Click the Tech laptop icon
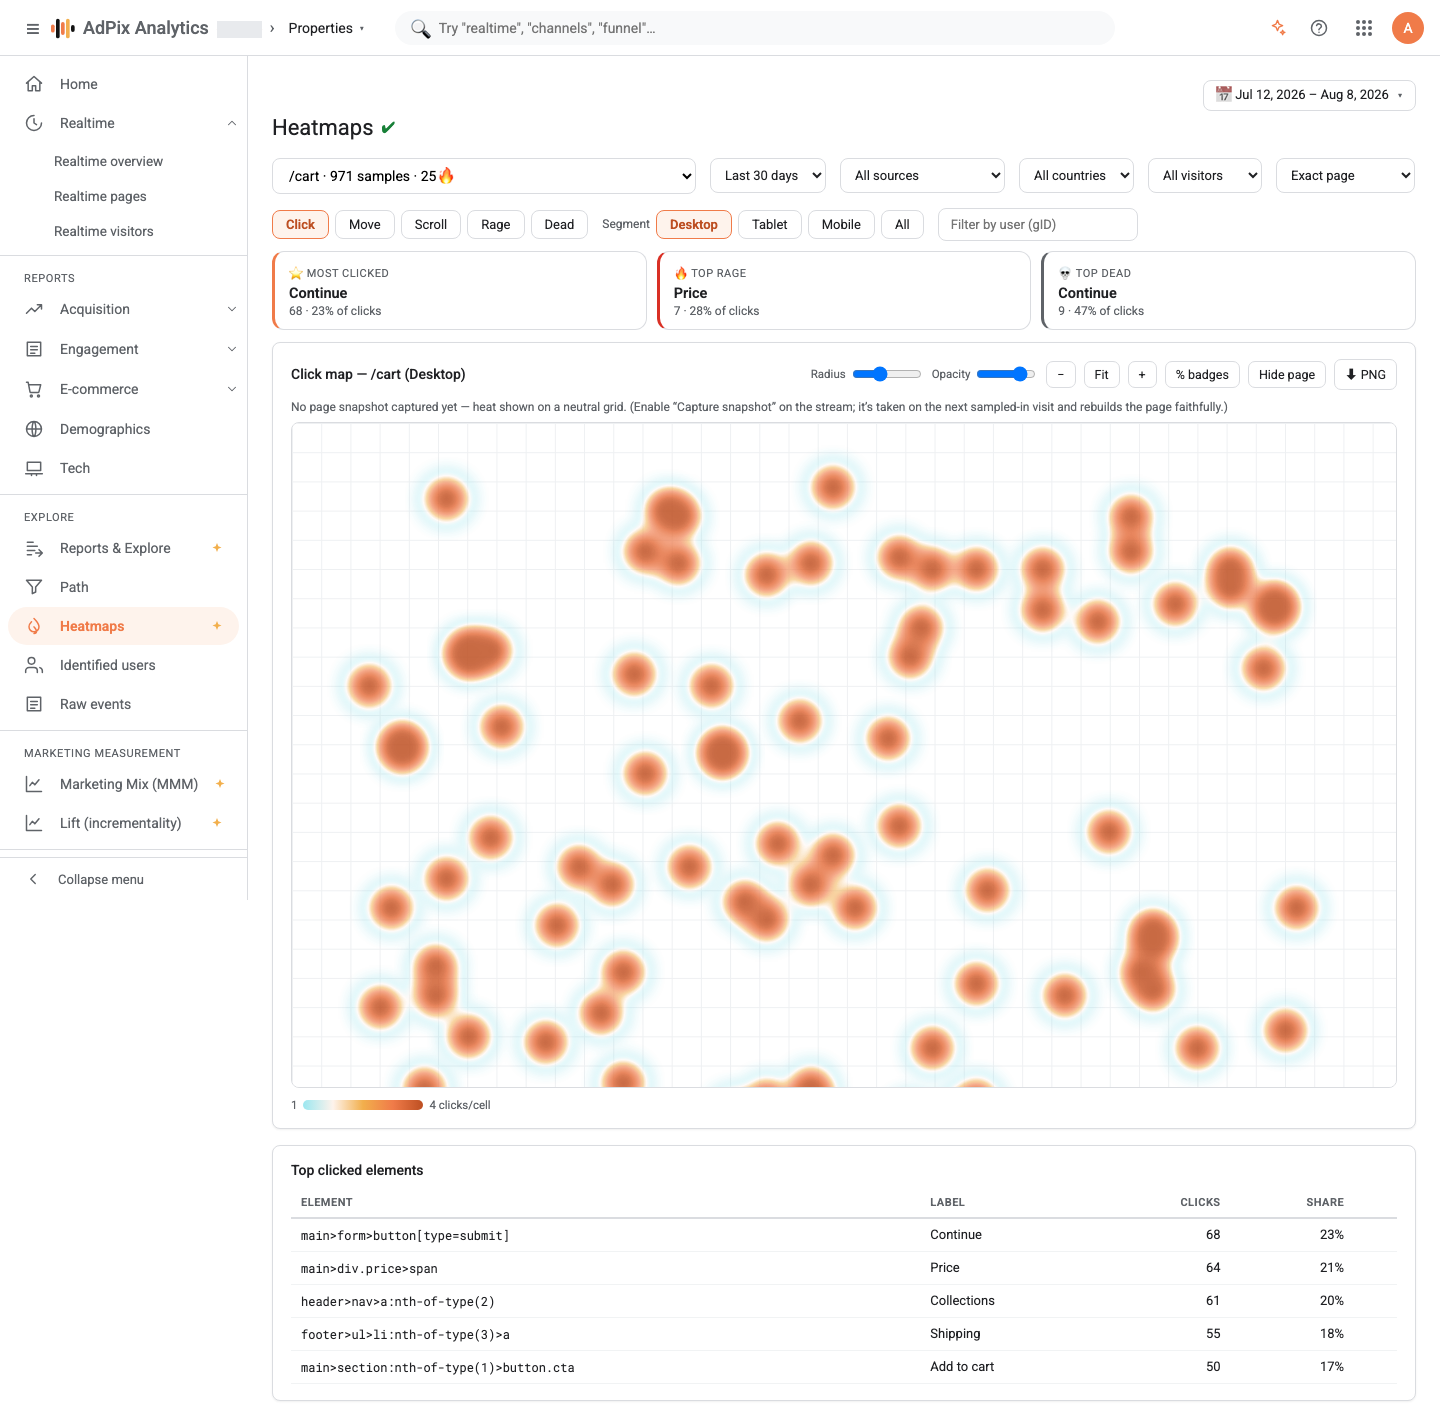 [34, 468]
